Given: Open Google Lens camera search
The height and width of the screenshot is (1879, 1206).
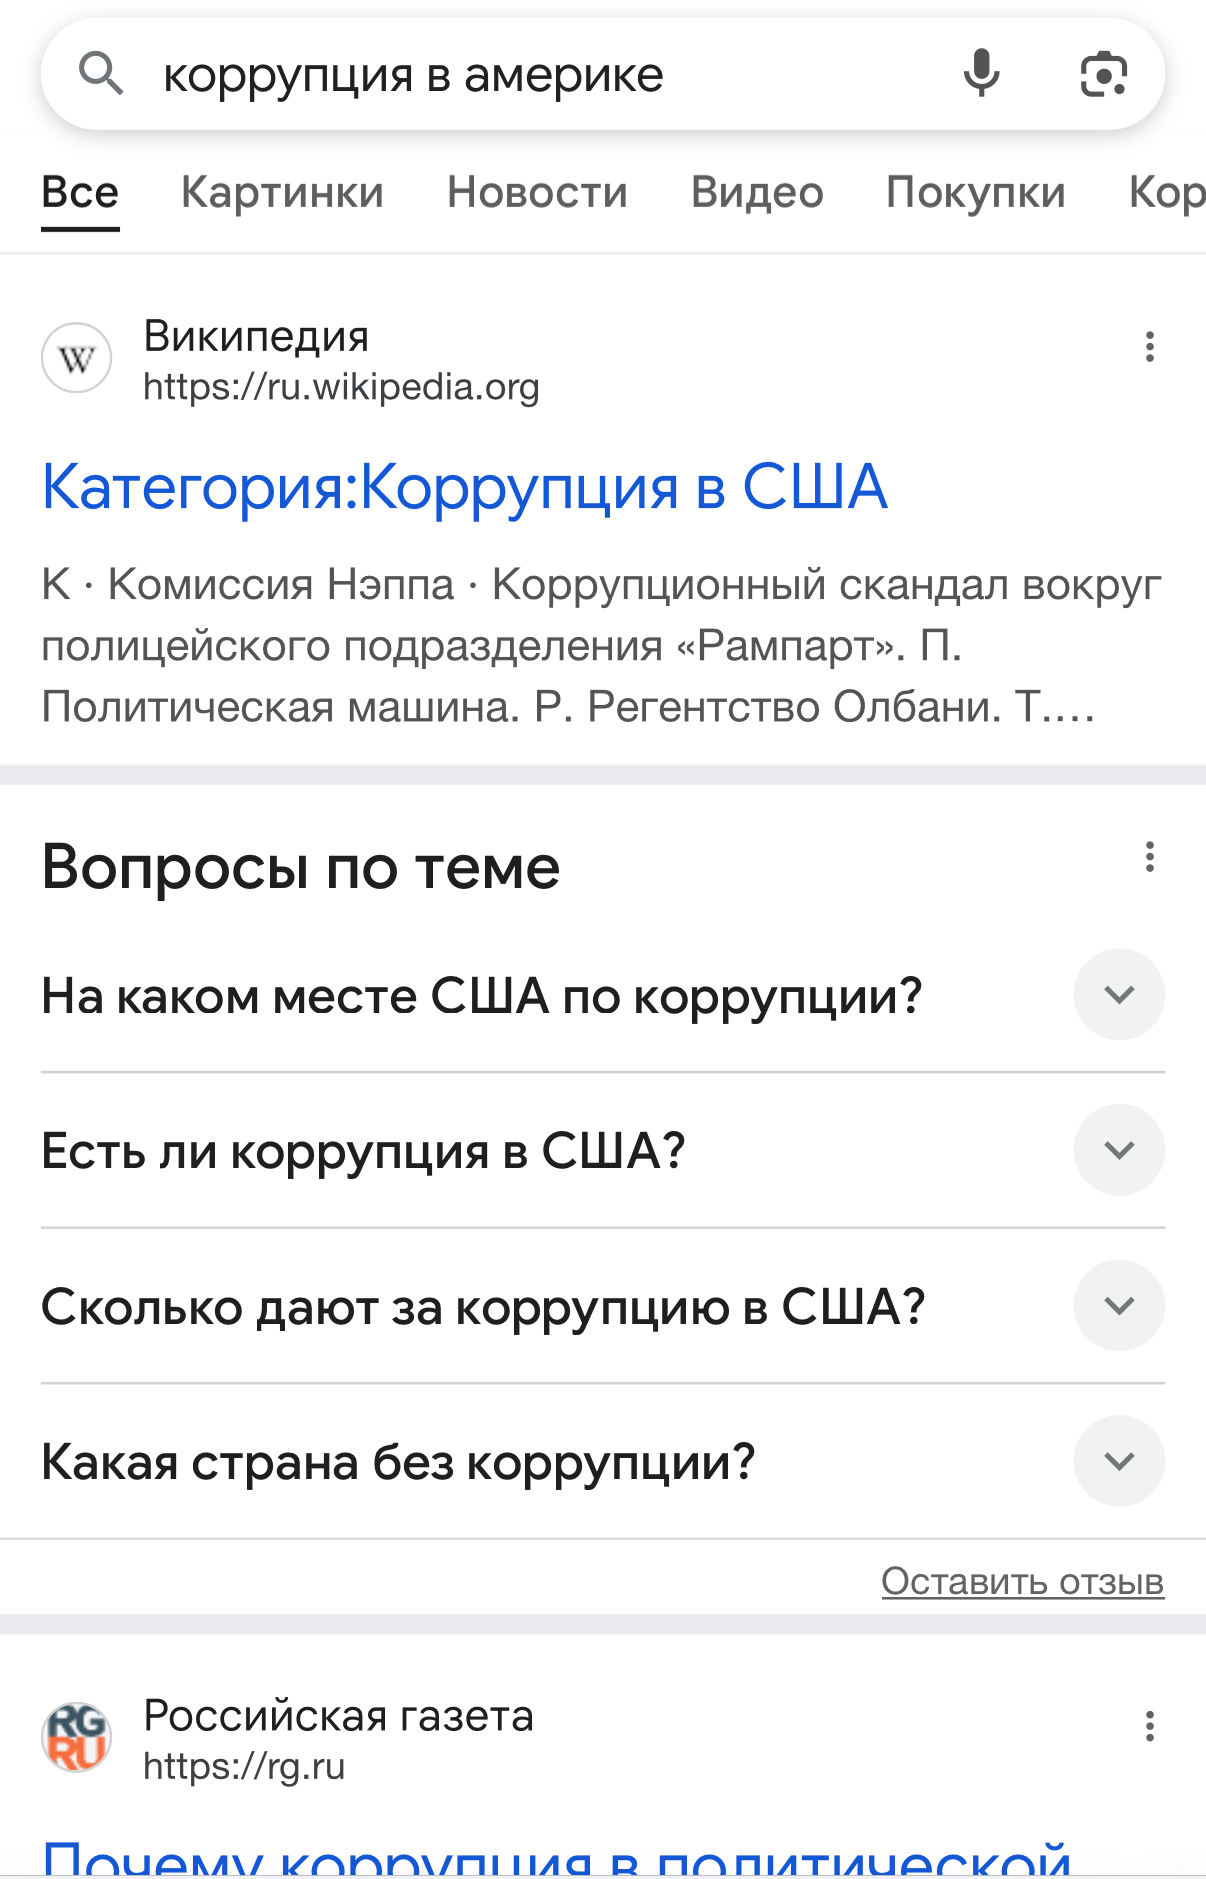Looking at the screenshot, I should (x=1103, y=74).
